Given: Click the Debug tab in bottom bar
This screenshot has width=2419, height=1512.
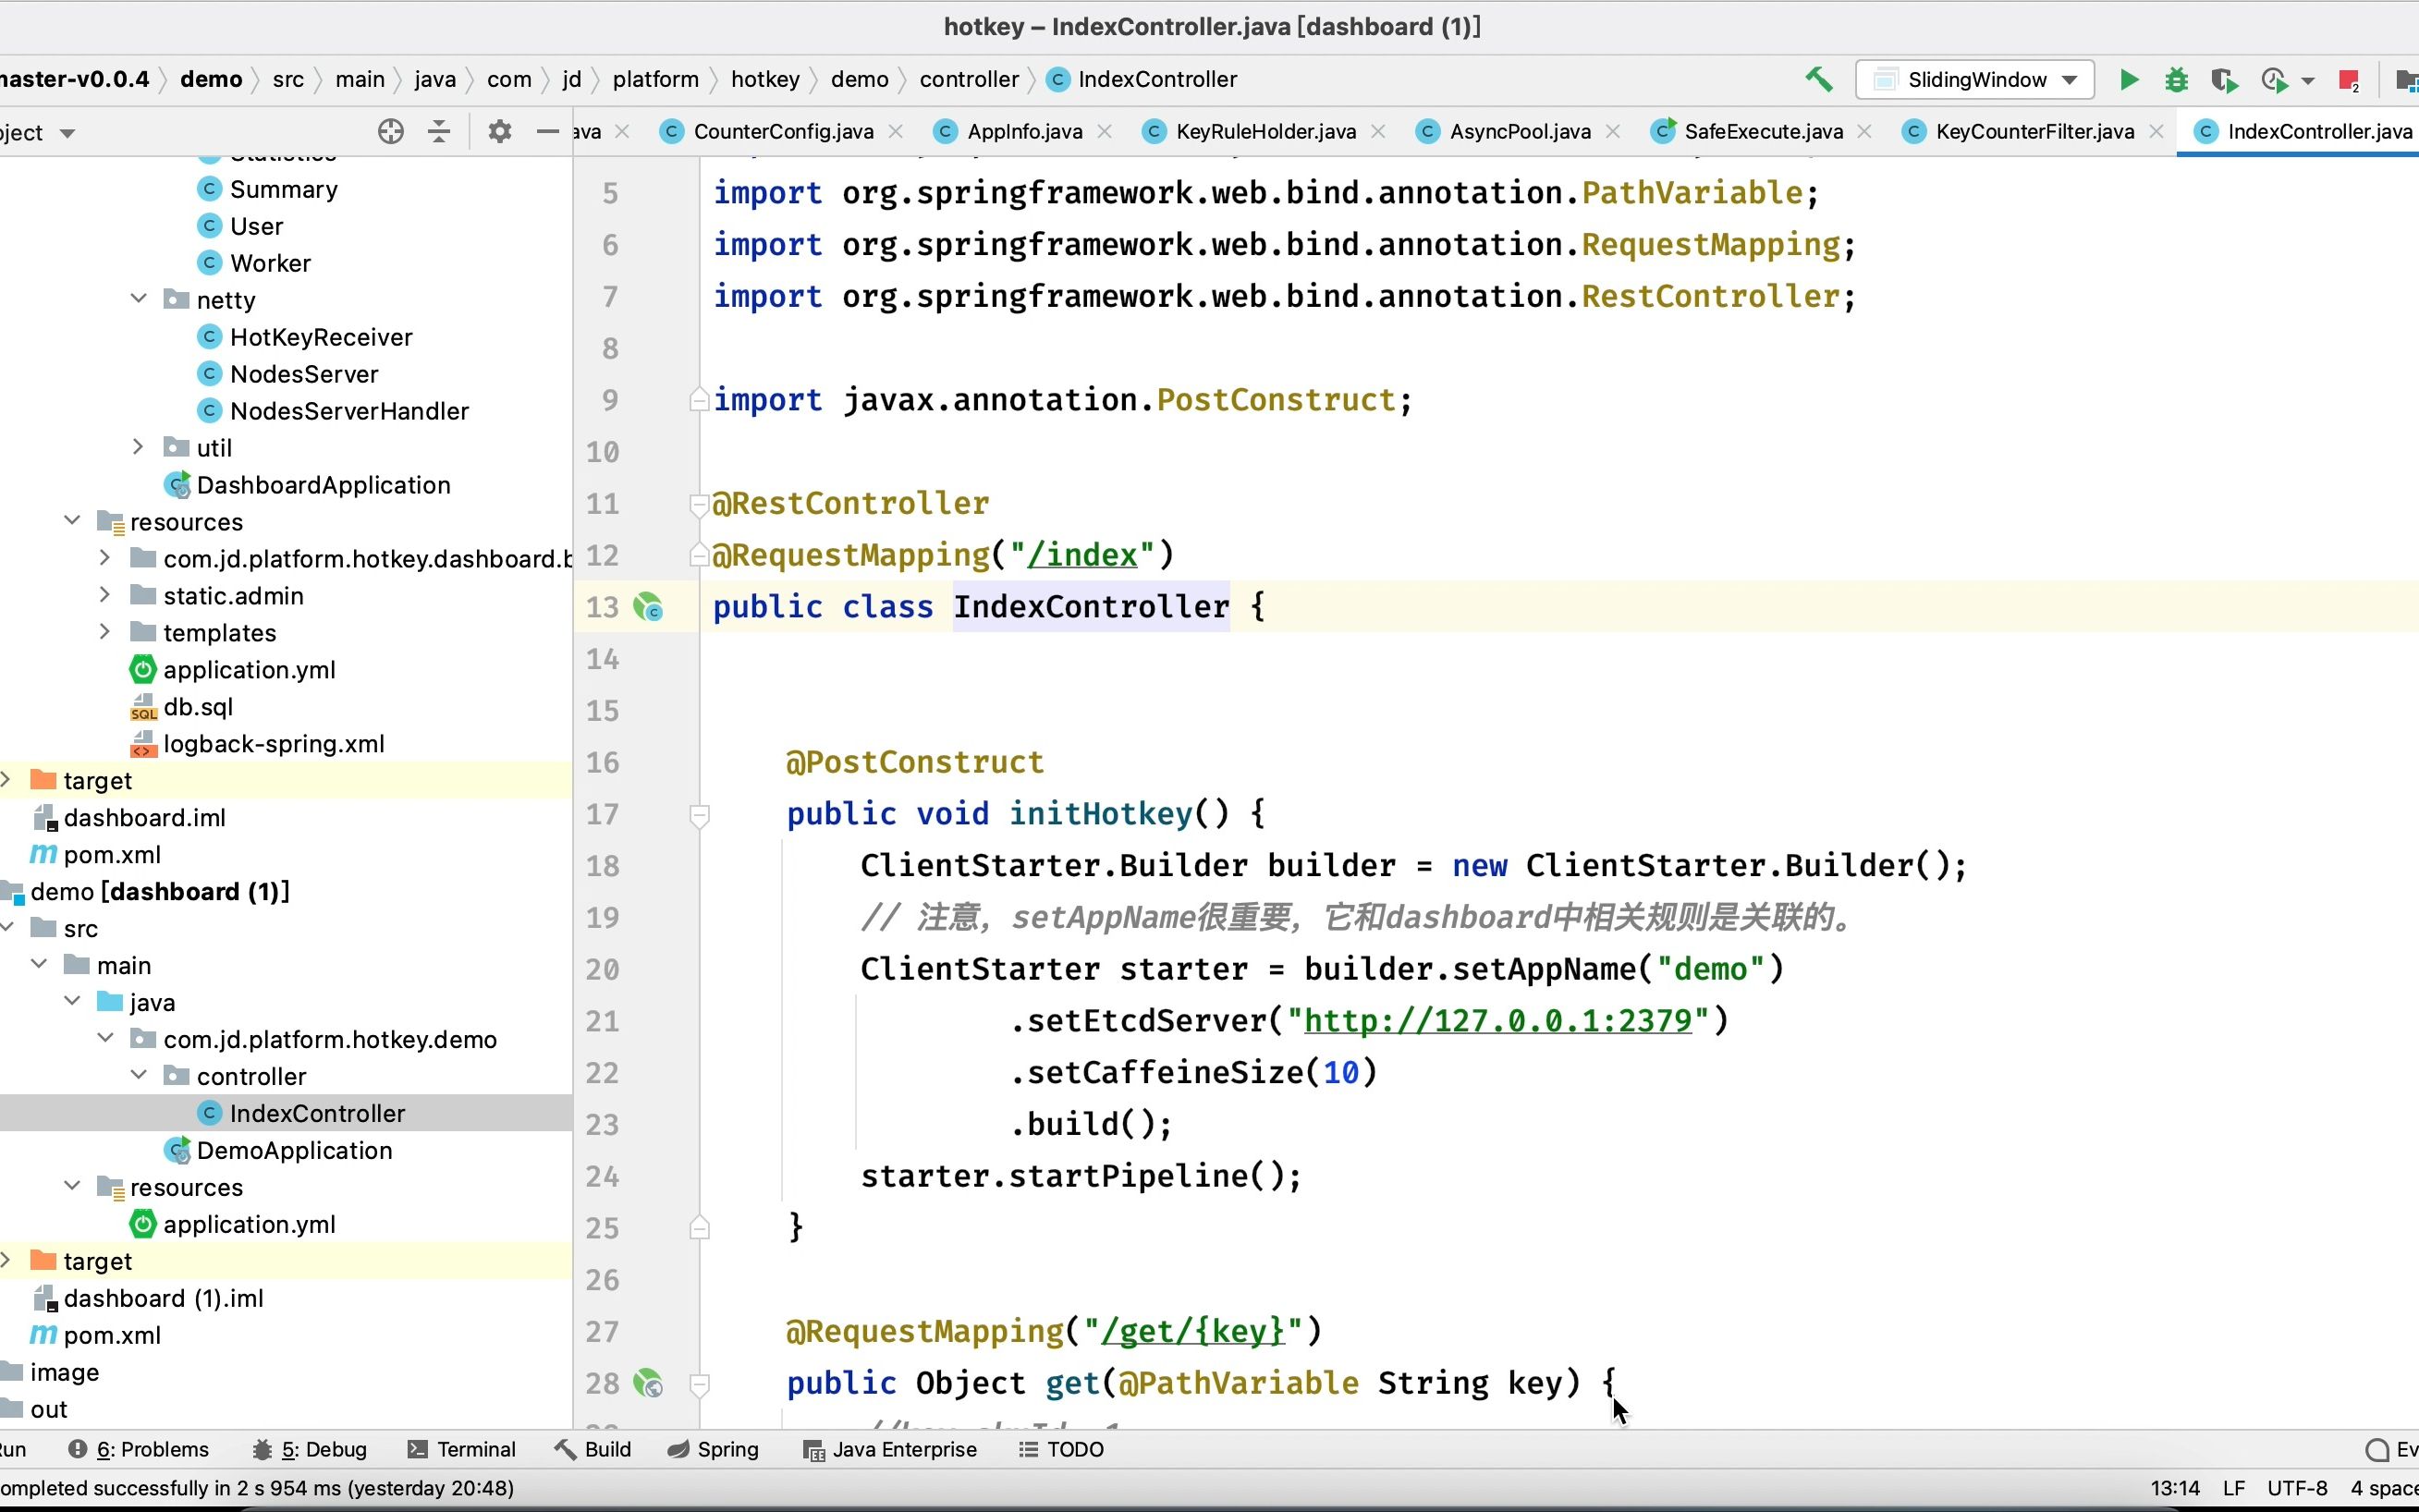Looking at the screenshot, I should tap(324, 1449).
